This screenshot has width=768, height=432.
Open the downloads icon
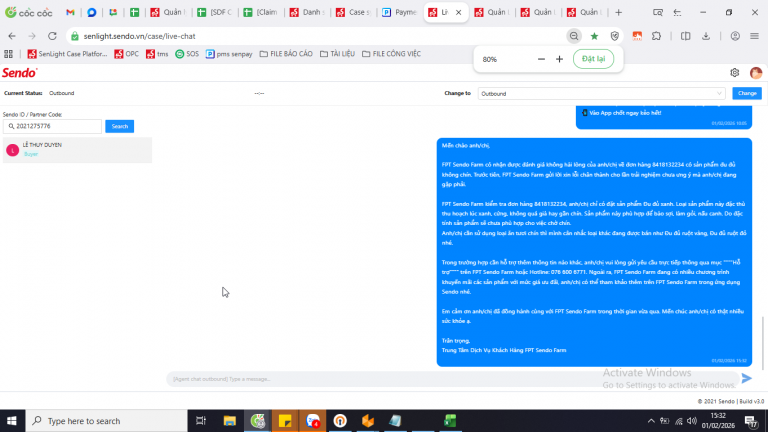point(706,36)
